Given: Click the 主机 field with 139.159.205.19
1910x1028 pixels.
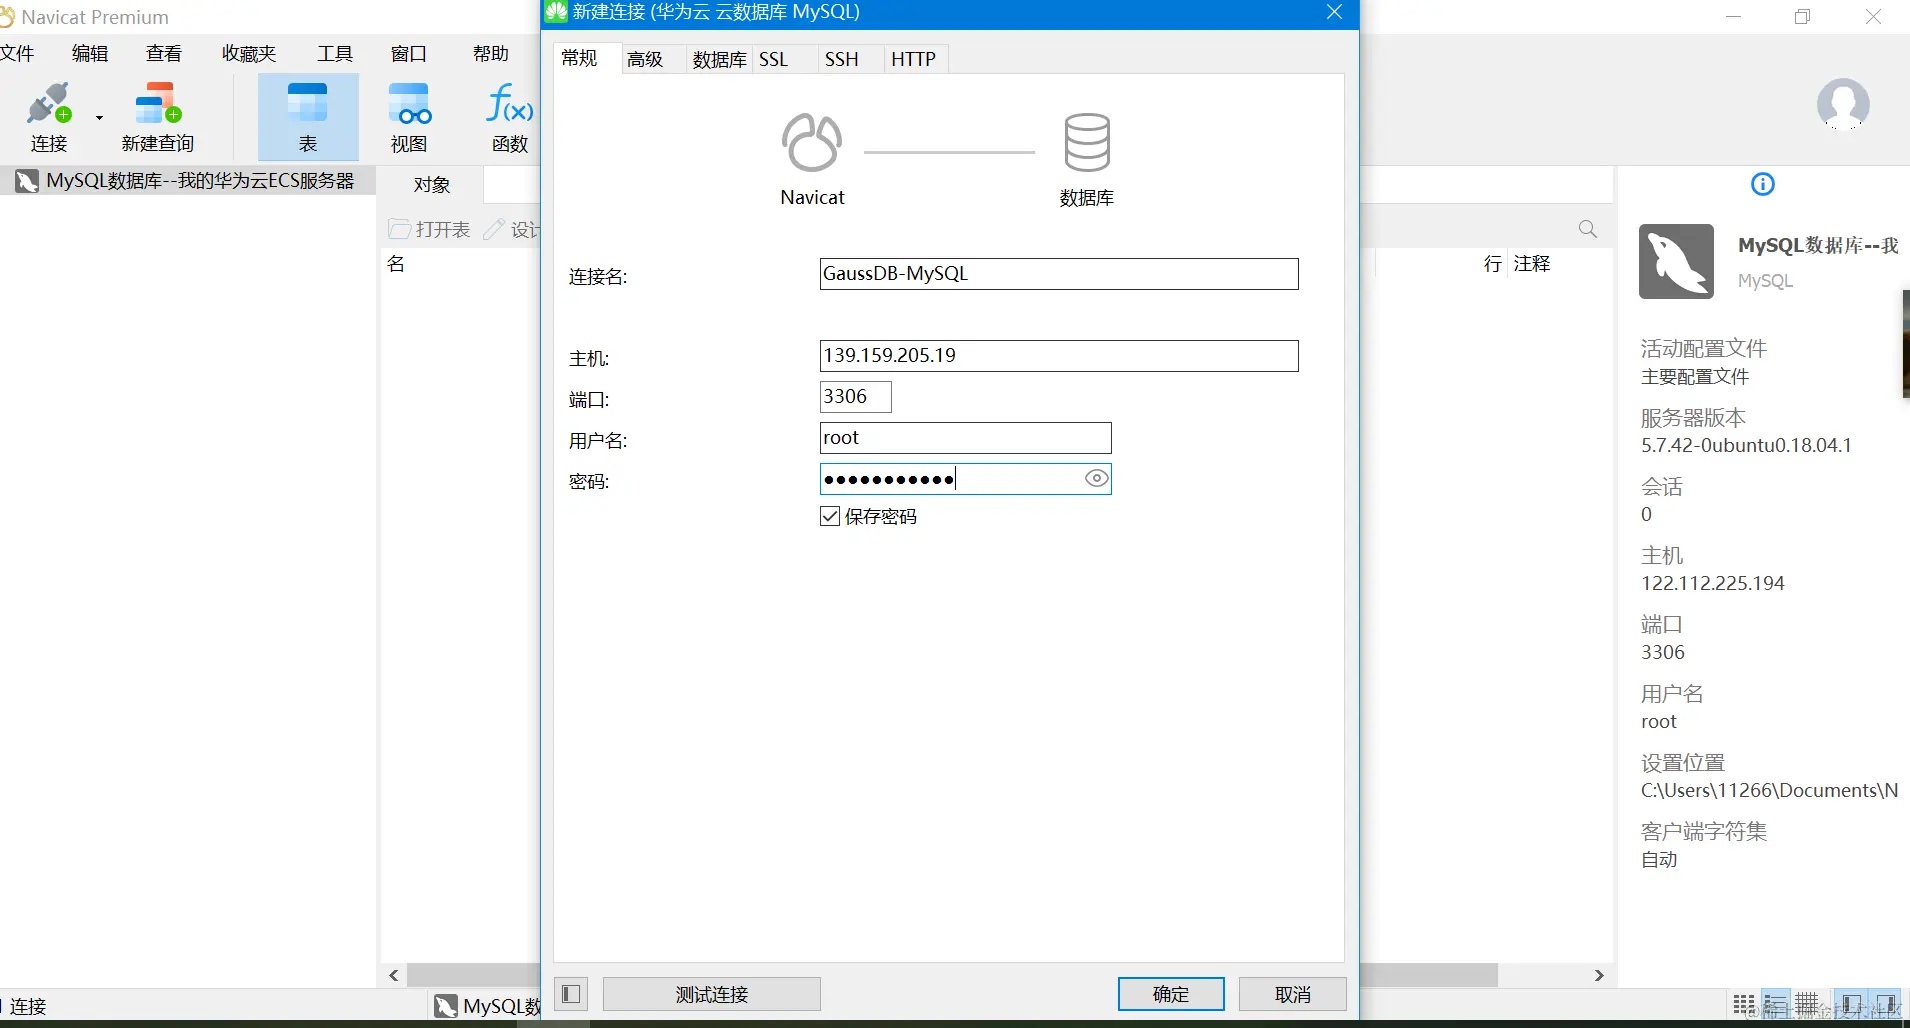Looking at the screenshot, I should coord(1059,356).
